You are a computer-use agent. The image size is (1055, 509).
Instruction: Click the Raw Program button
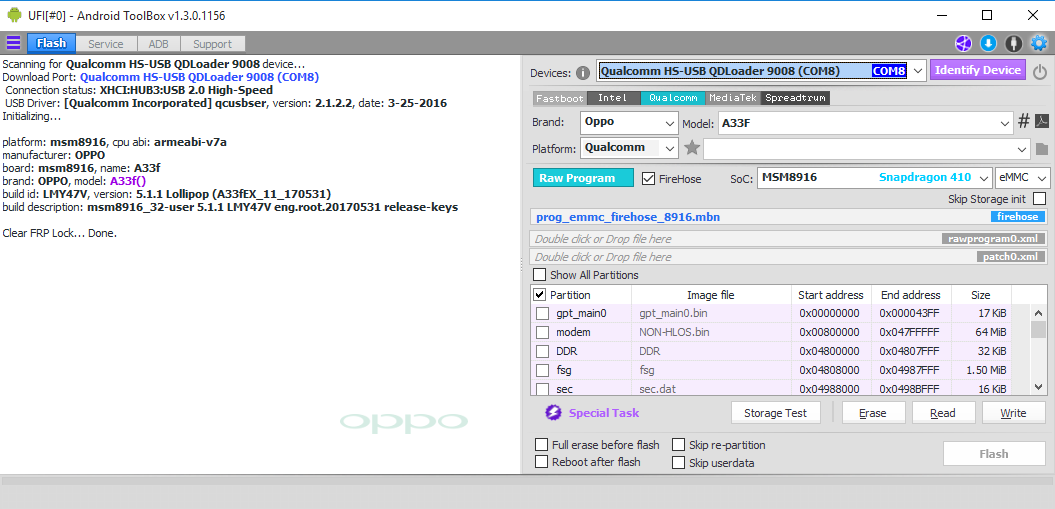[583, 178]
